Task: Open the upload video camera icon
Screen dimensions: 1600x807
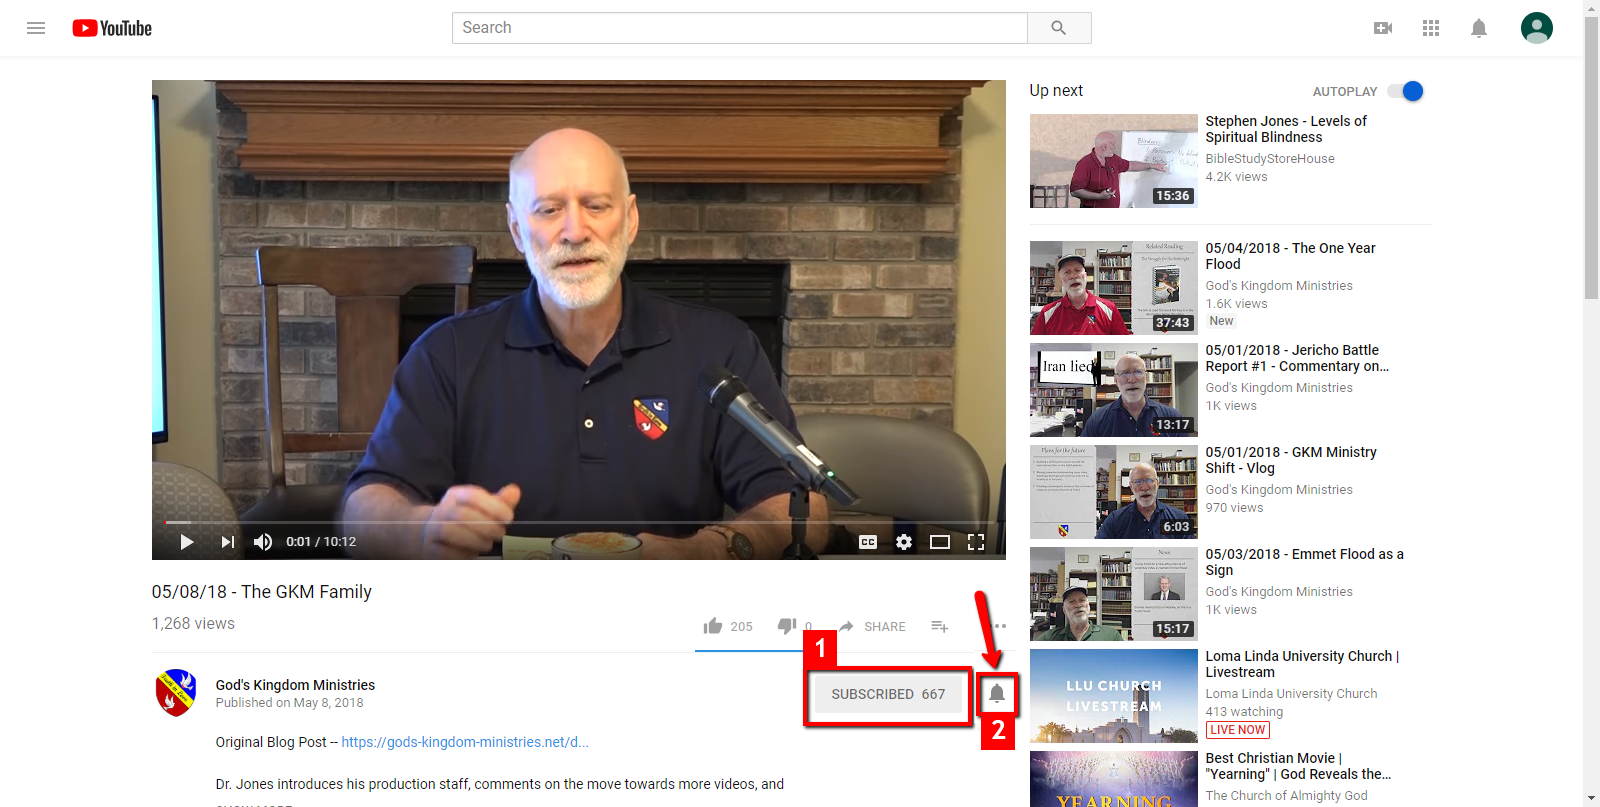Action: (1383, 28)
